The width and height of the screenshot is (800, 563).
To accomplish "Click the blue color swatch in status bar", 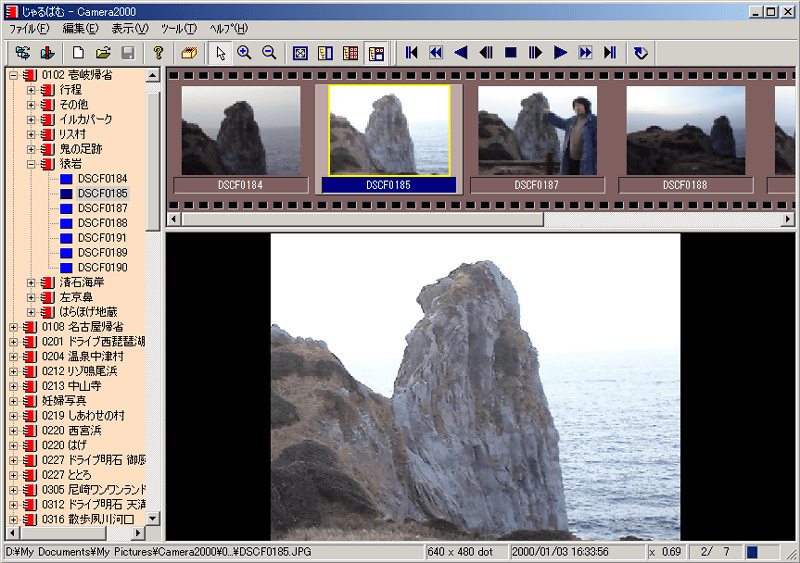I will pyautogui.click(x=753, y=551).
